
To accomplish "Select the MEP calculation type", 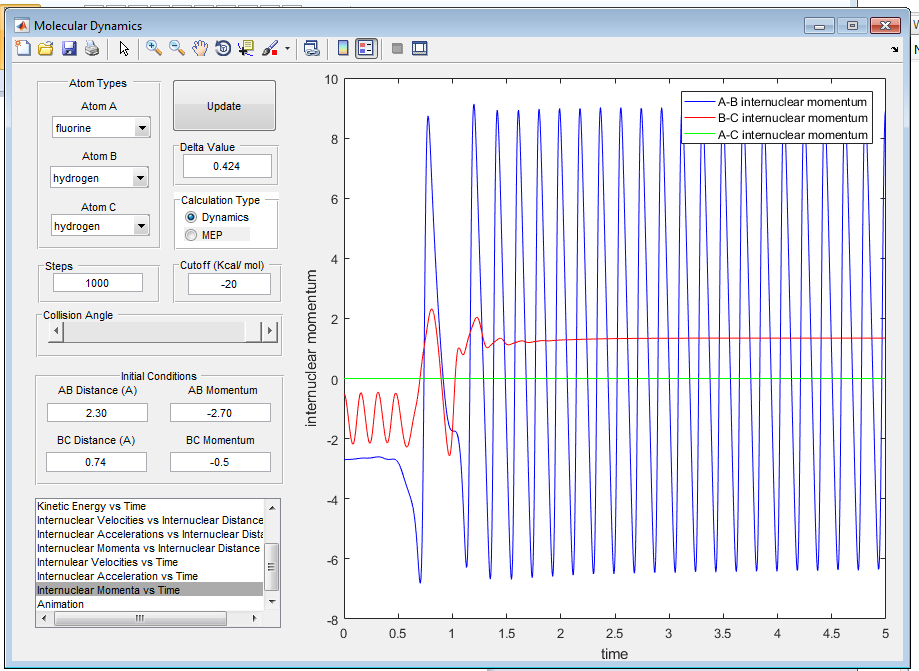I will 191,234.
